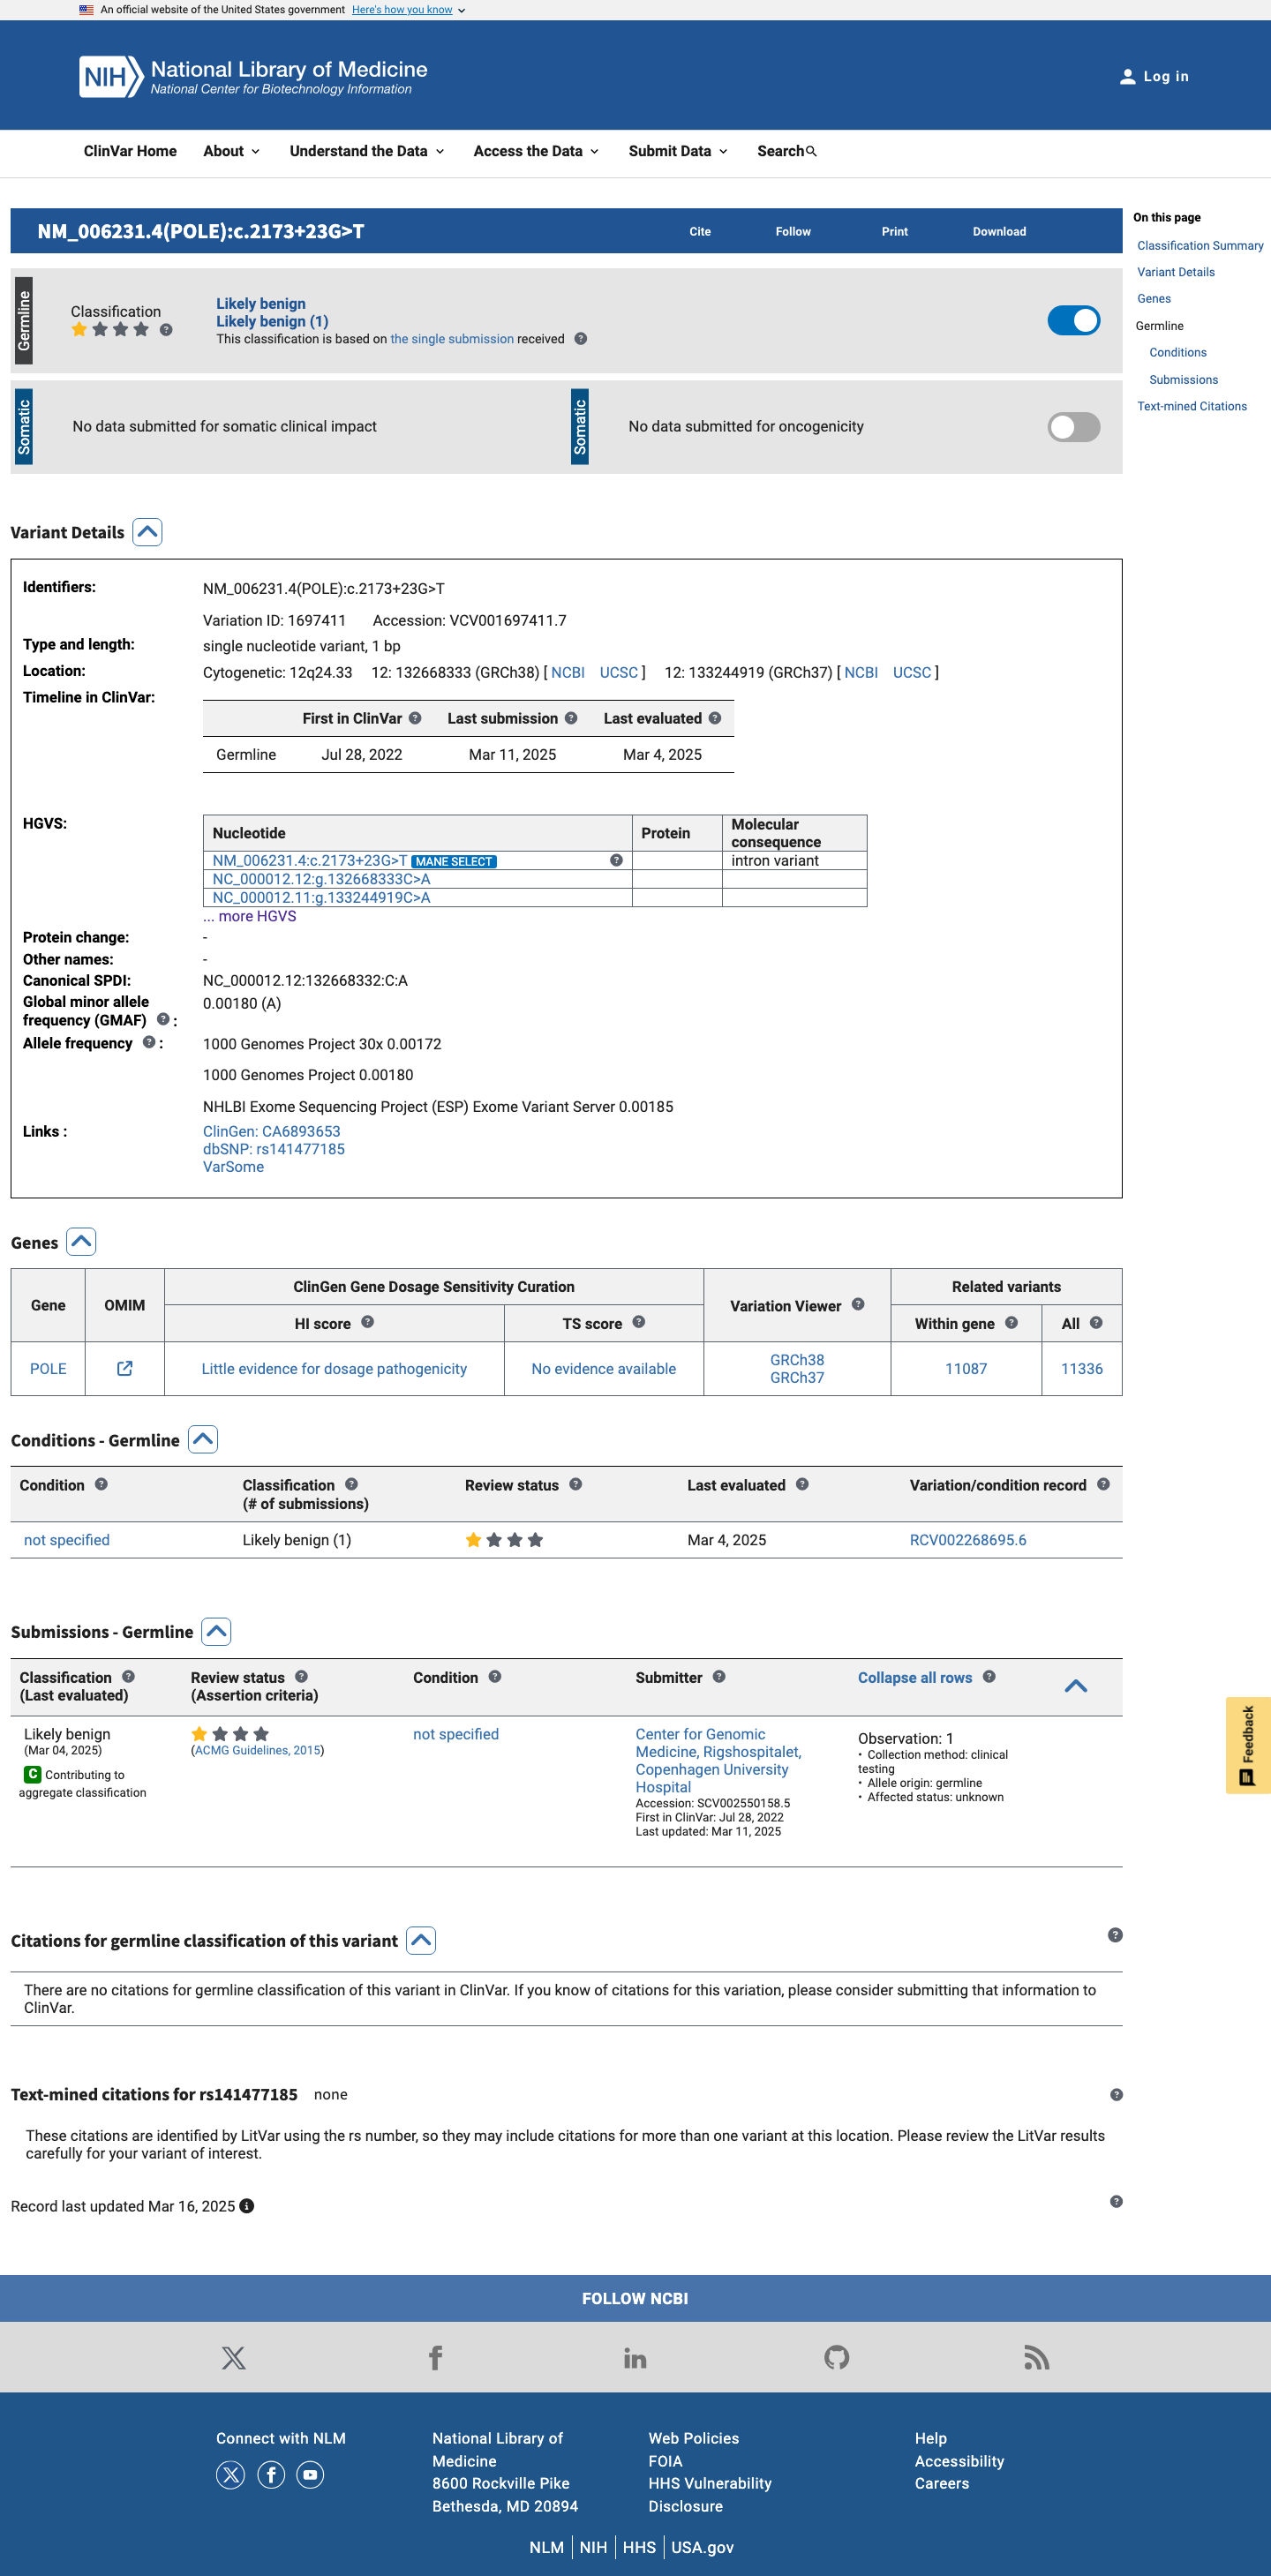The height and width of the screenshot is (2576, 1271).
Task: Click the Log in user icon
Action: pyautogui.click(x=1127, y=77)
